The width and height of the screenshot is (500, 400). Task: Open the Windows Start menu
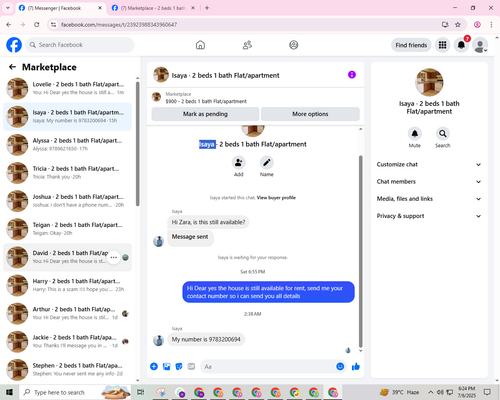click(x=9, y=392)
